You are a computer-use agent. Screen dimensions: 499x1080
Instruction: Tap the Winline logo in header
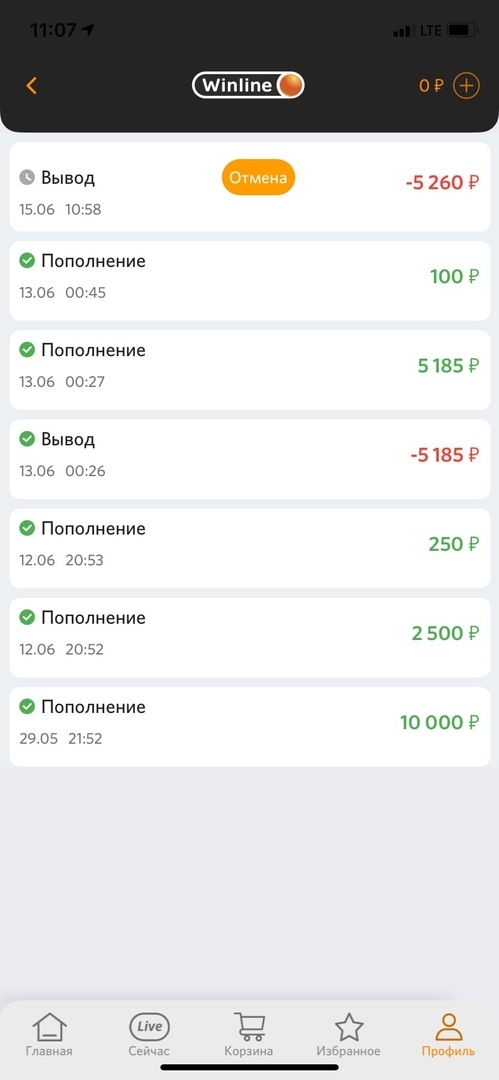click(248, 85)
